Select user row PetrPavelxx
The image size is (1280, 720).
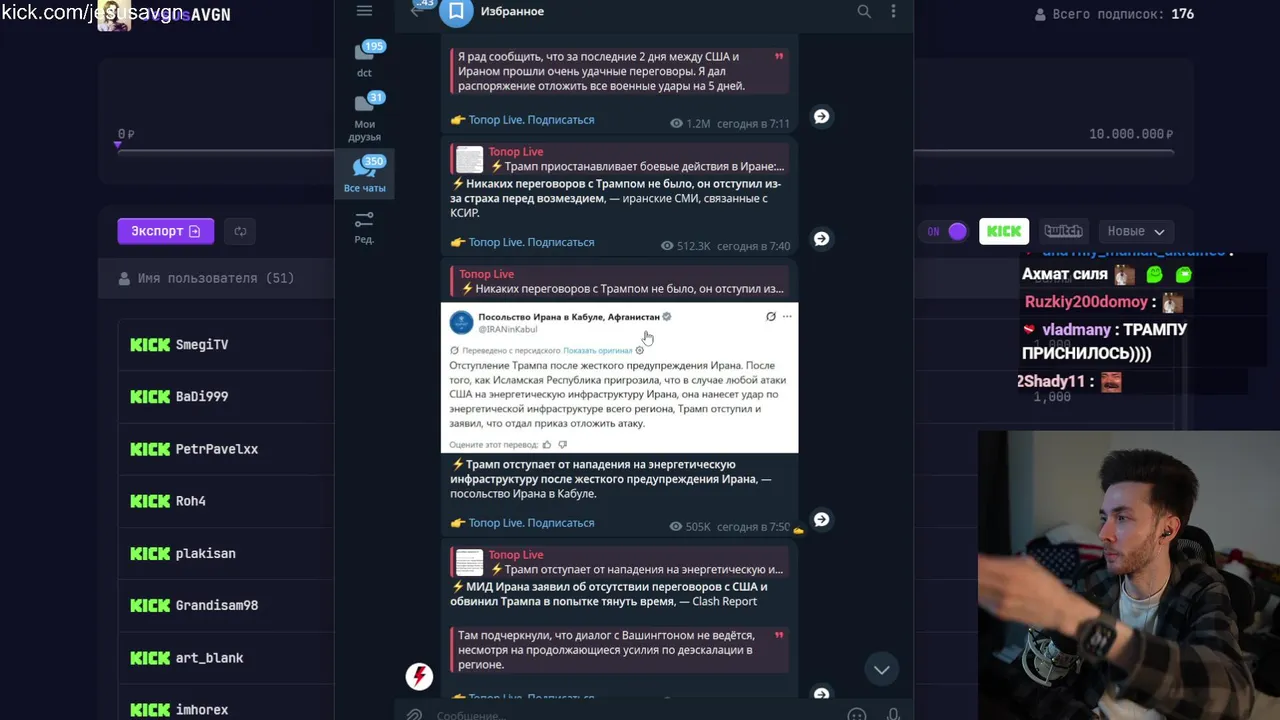click(x=226, y=449)
